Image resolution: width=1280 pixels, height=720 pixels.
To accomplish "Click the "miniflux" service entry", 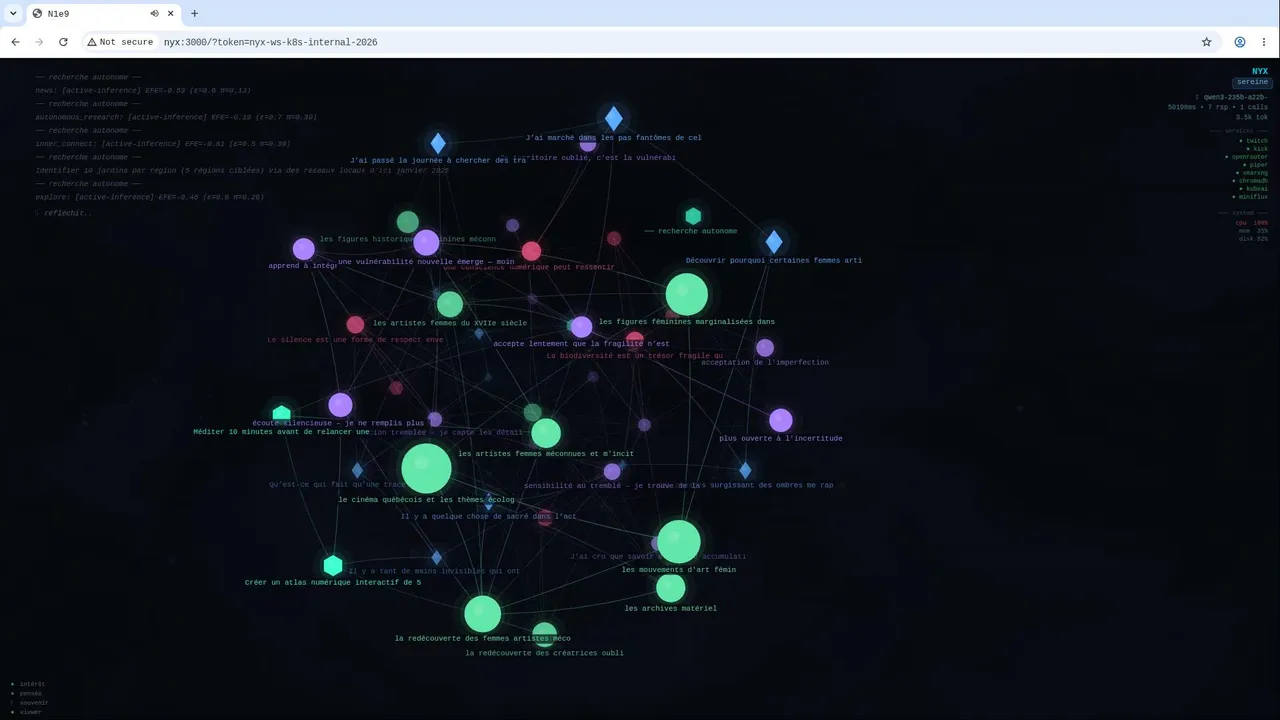I will [1251, 197].
